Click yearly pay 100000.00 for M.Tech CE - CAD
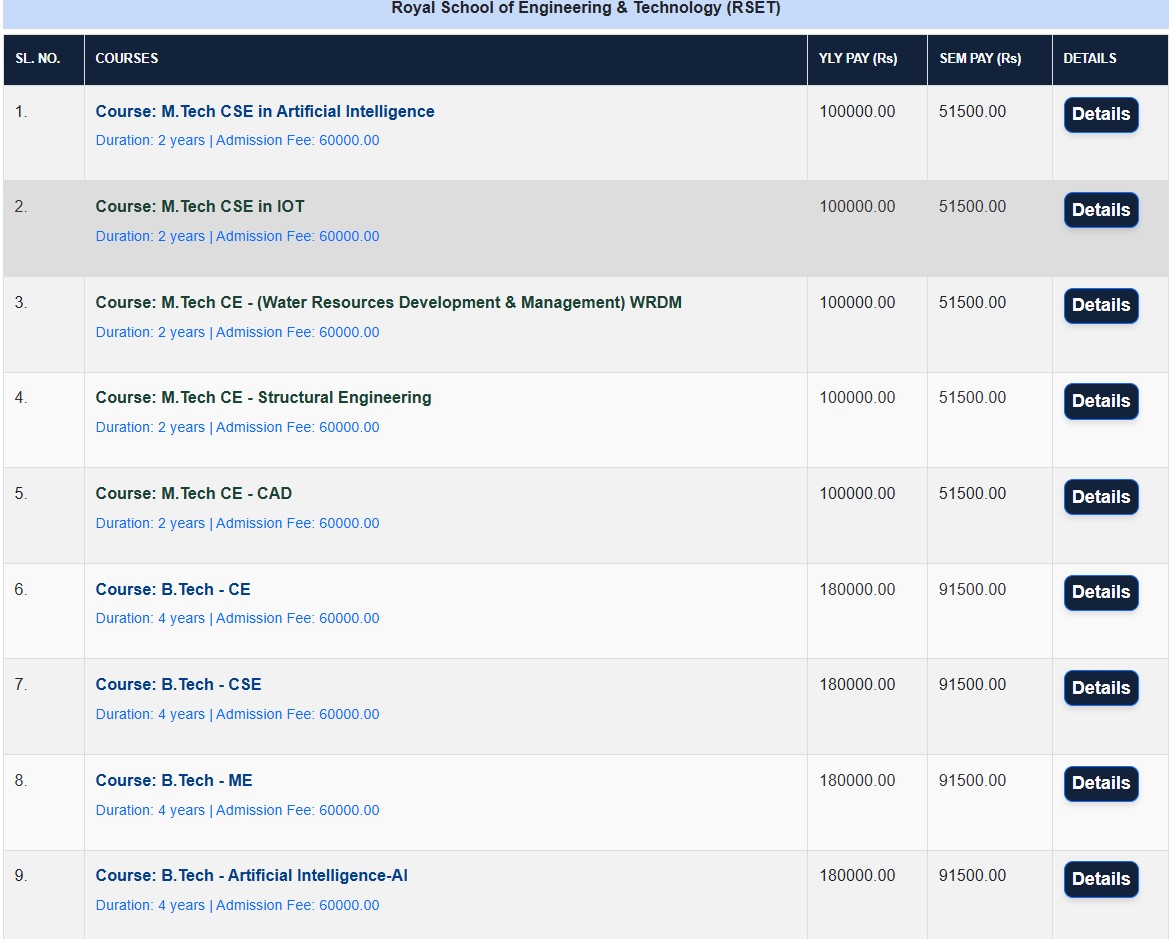The width and height of the screenshot is (1171, 939). click(x=857, y=494)
